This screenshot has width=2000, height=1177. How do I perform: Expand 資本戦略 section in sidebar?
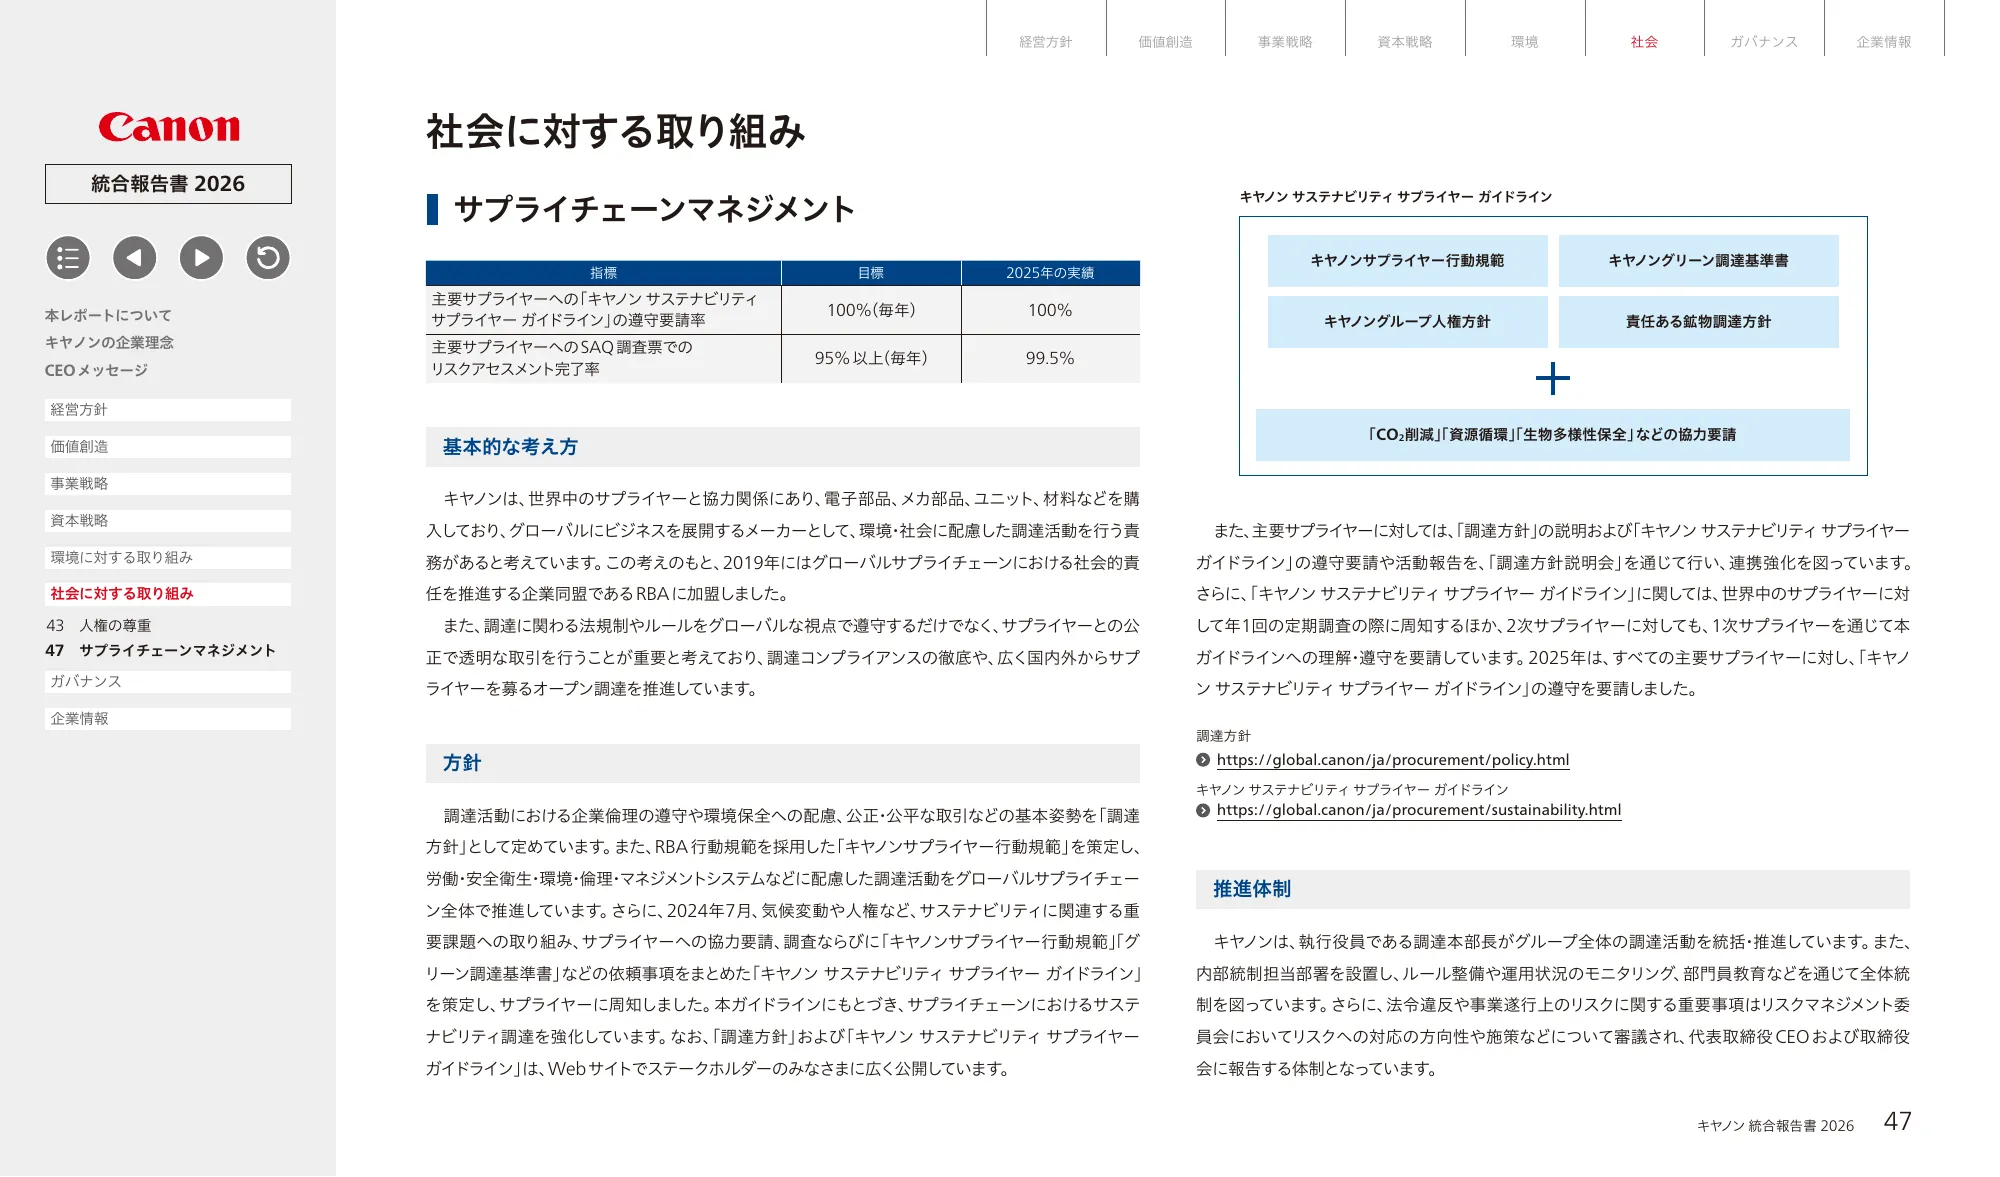pyautogui.click(x=168, y=521)
